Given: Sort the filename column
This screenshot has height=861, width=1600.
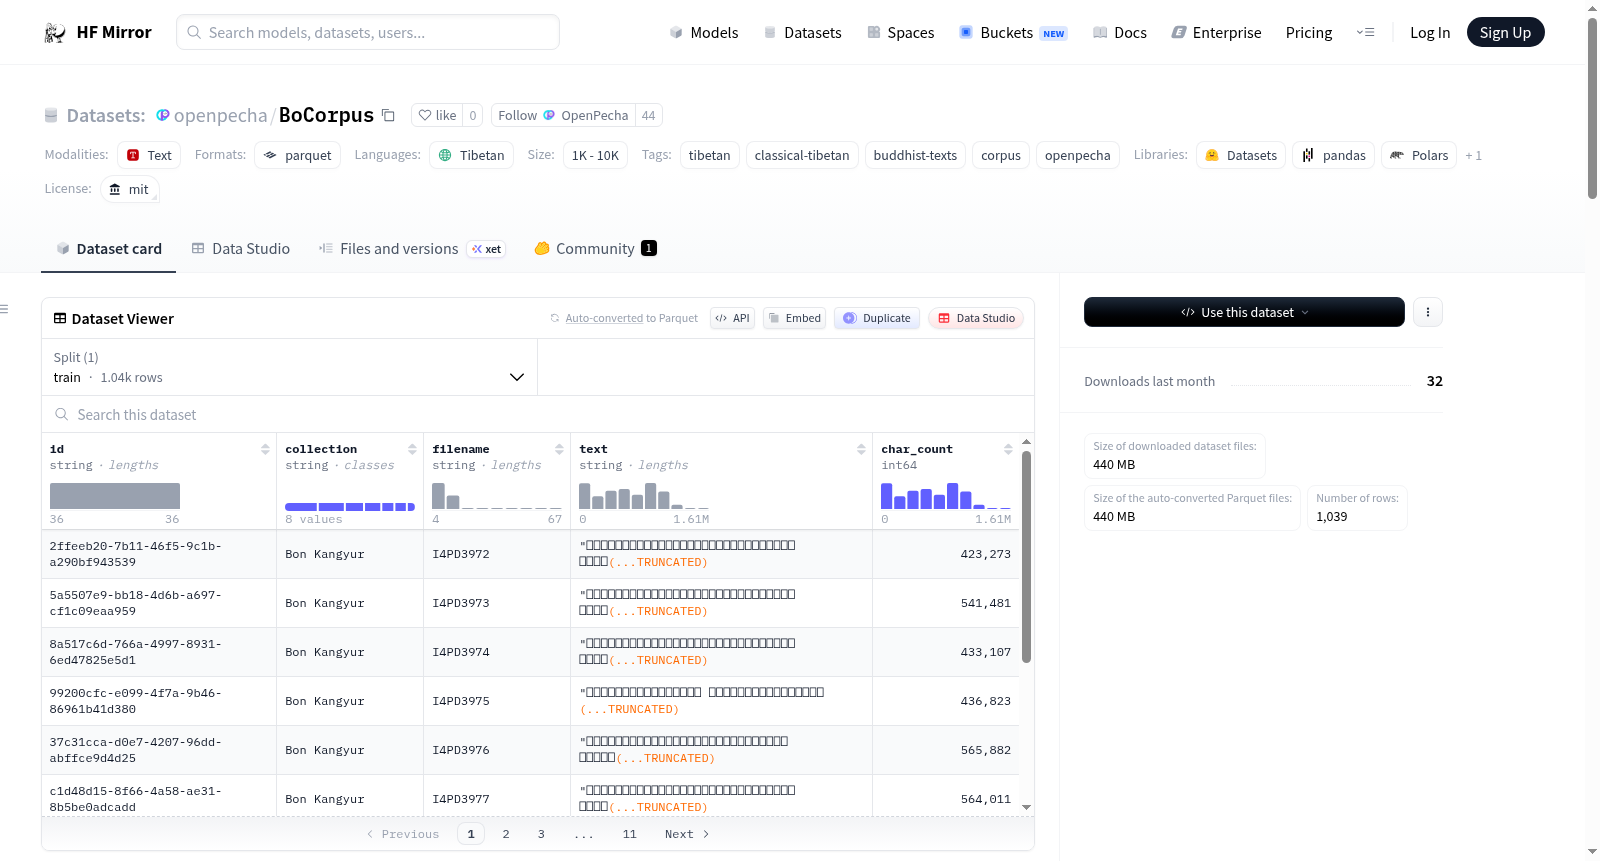Looking at the screenshot, I should point(559,449).
